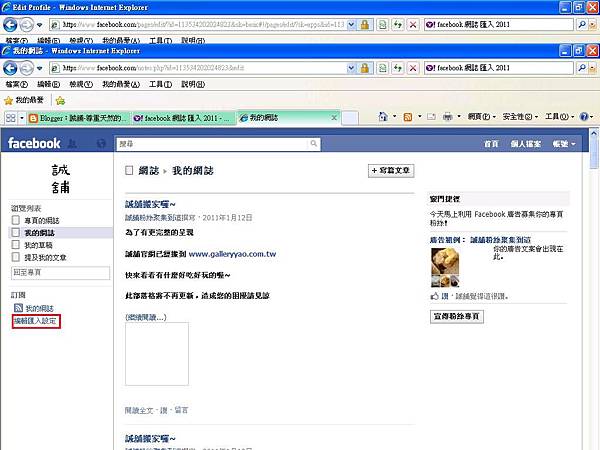The image size is (600, 450).
Task: Select 提及我的文章 in sidebar
Action: point(45,258)
